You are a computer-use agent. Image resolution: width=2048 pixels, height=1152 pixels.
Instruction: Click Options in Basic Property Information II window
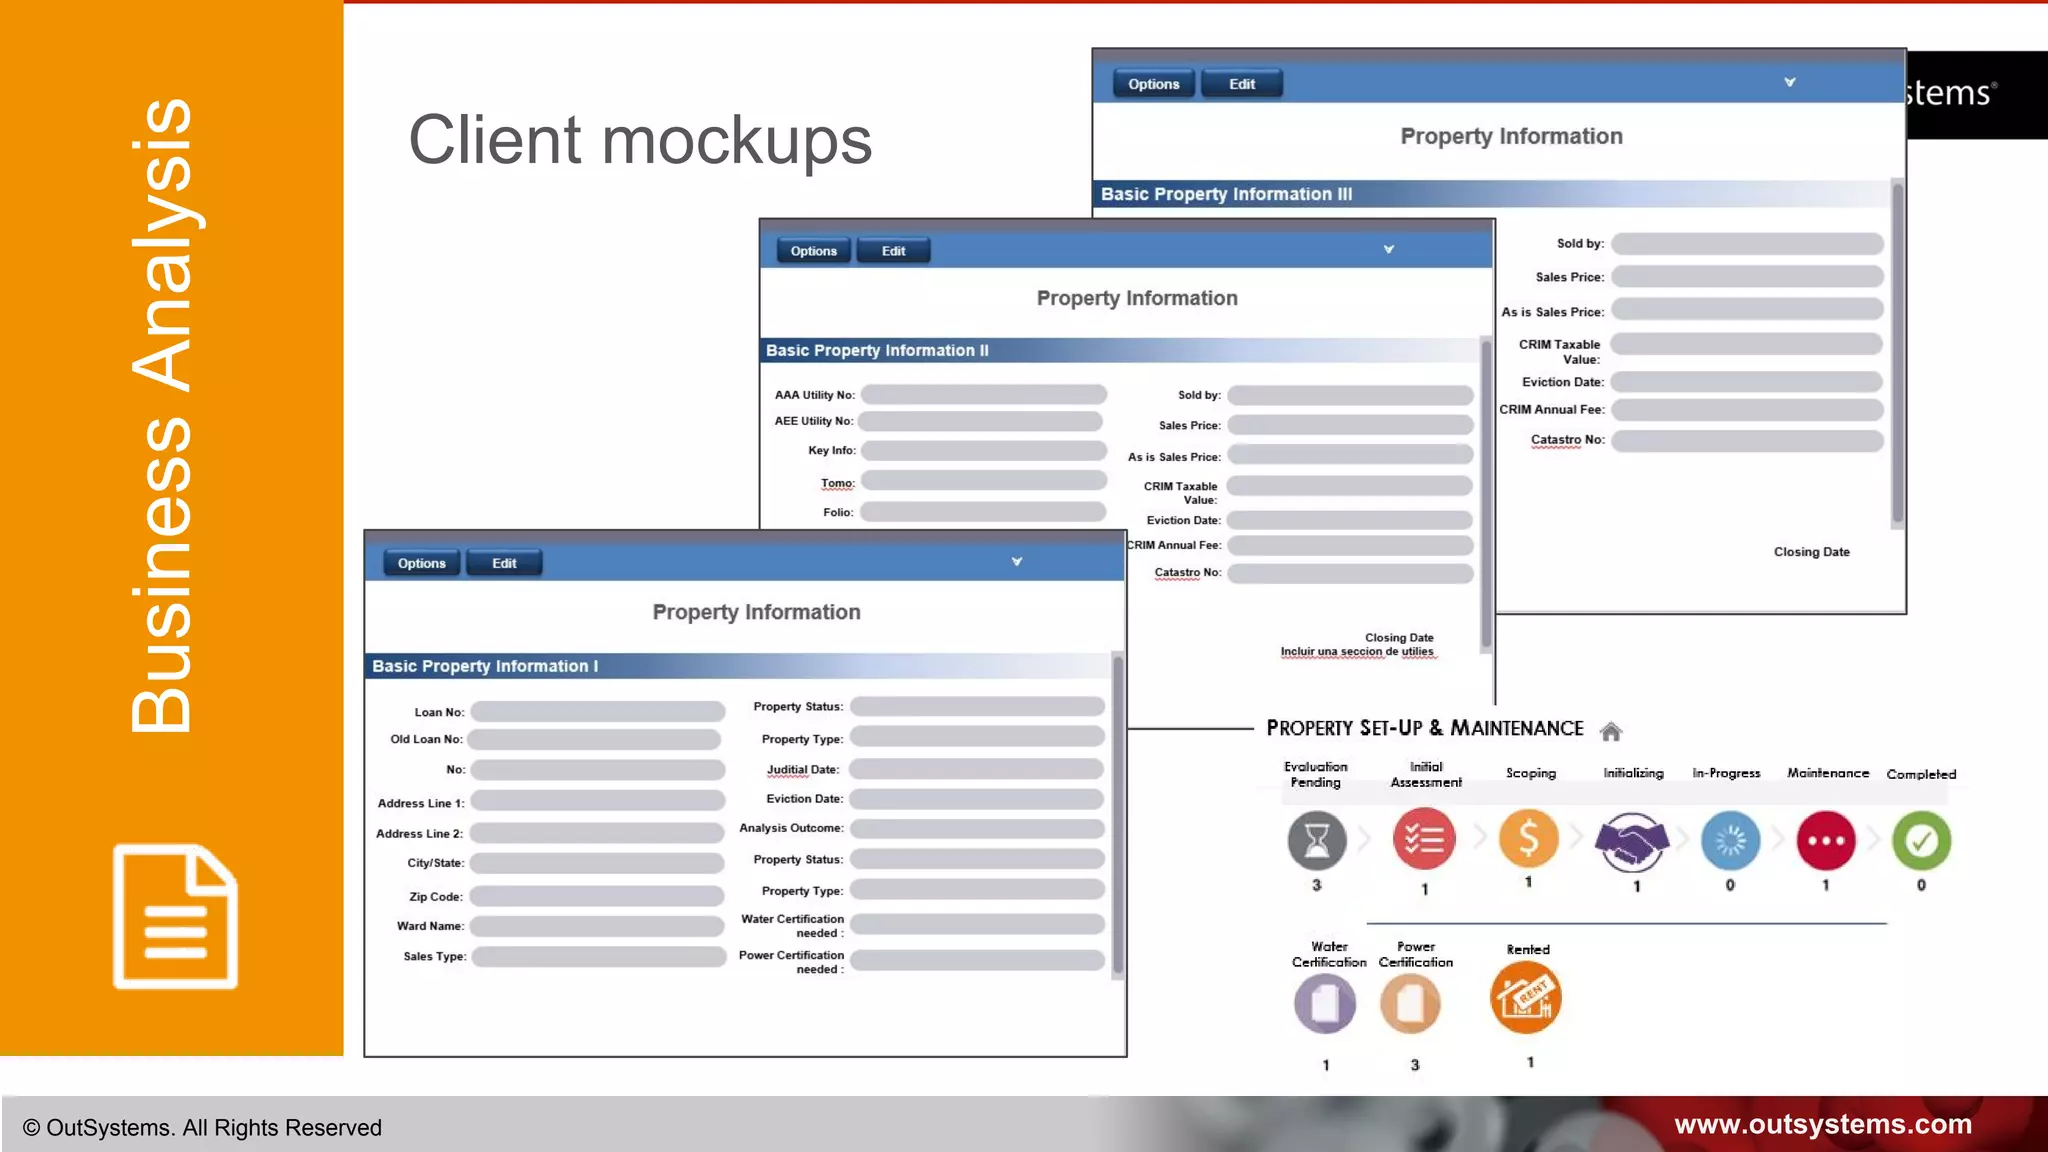coord(813,251)
